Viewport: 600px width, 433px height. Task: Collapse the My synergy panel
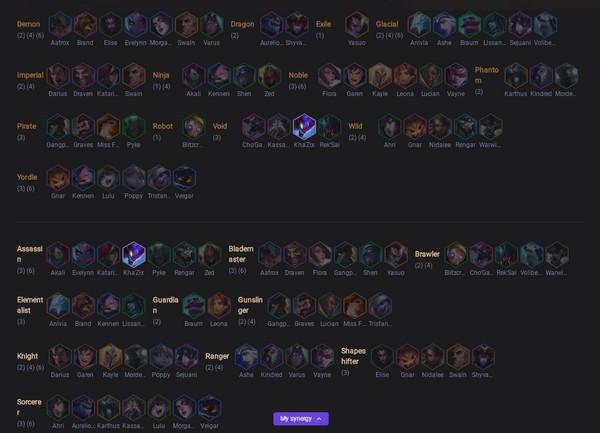[x=301, y=418]
